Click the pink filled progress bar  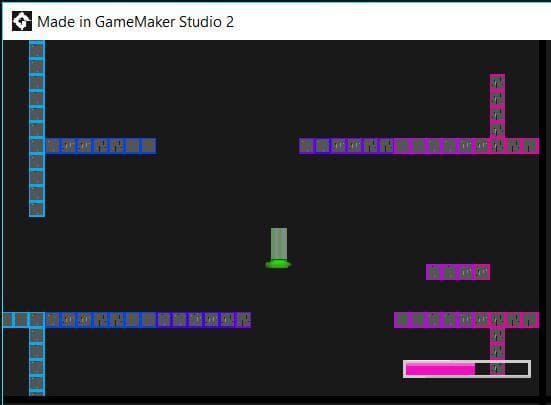[467, 369]
